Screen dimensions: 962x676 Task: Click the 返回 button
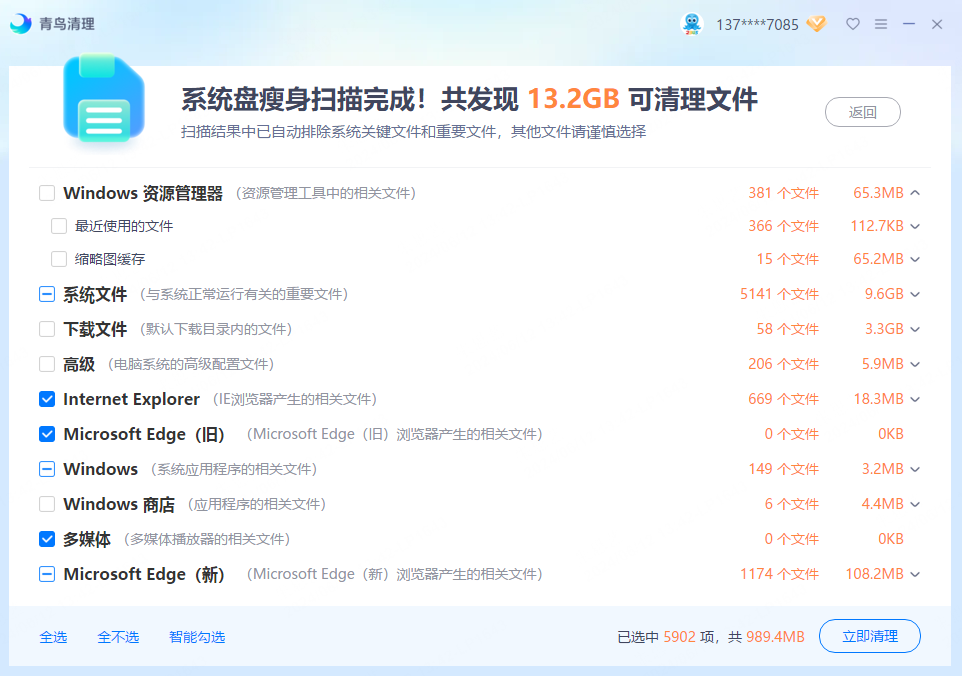863,112
